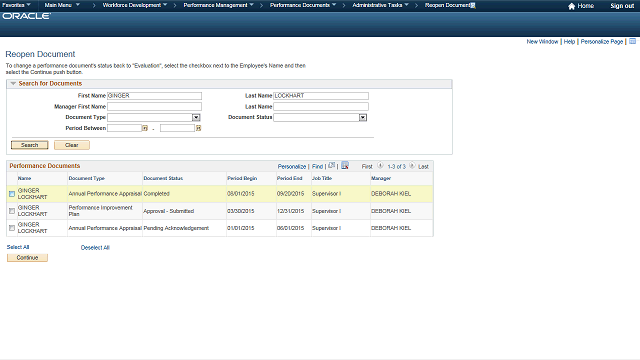Viewport: 640px width, 360px height.
Task: Click the page icon beside Personalize Page
Action: (632, 41)
